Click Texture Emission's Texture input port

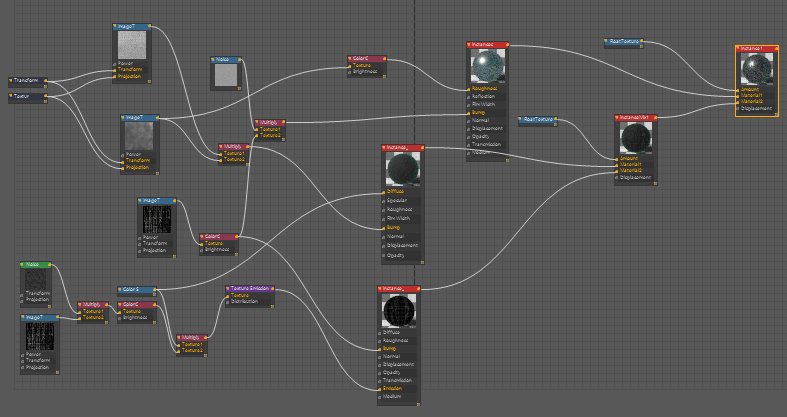227,296
